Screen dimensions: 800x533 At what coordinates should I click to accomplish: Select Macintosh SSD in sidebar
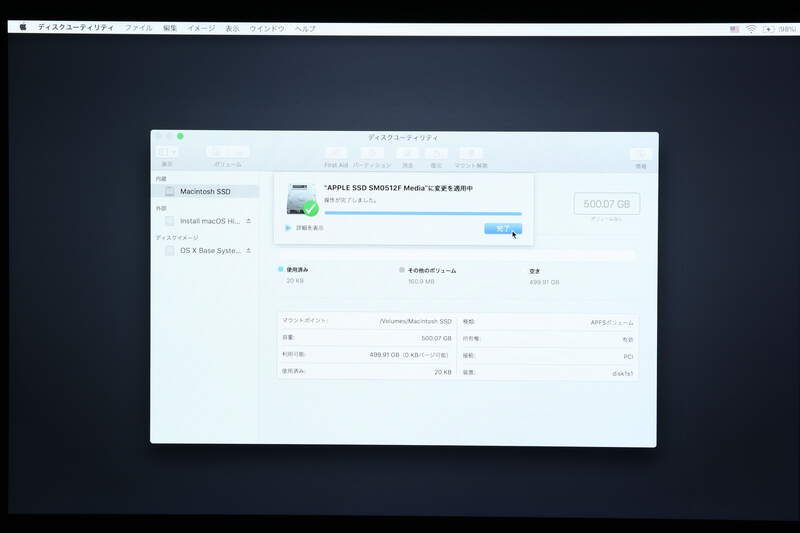(x=206, y=191)
